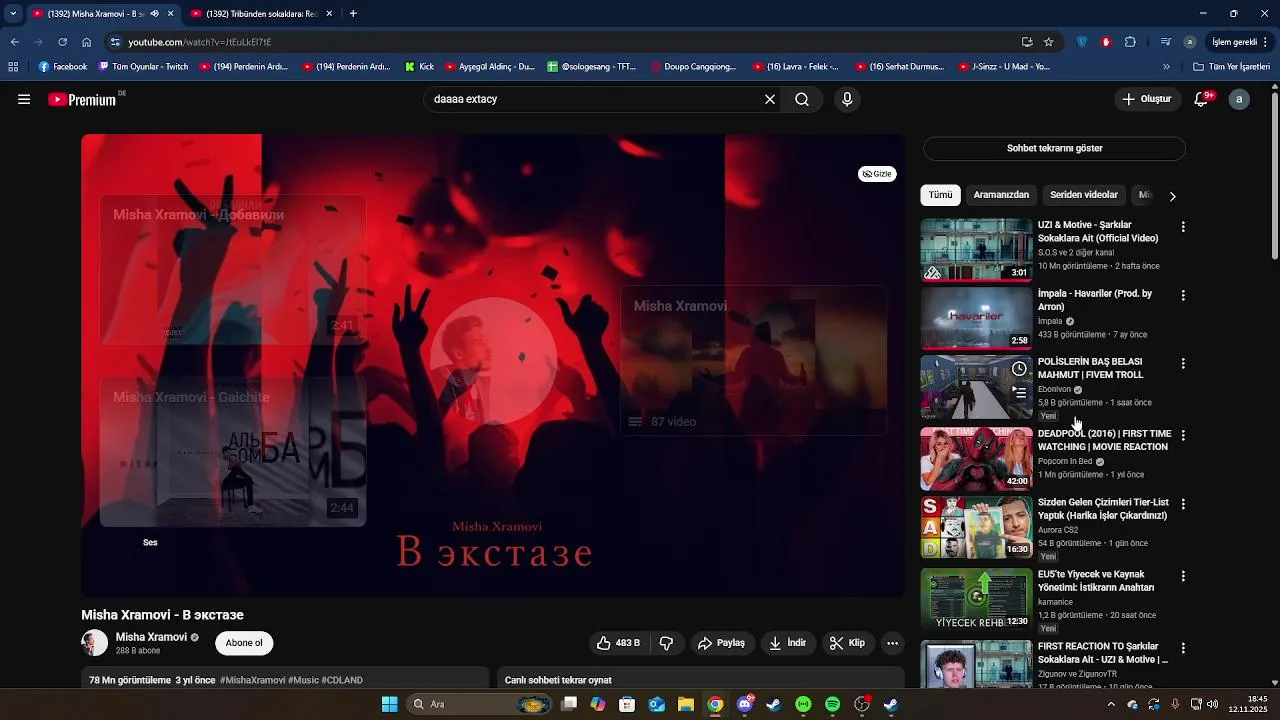
Task: Open Spotify from the taskbar
Action: pyautogui.click(x=832, y=704)
